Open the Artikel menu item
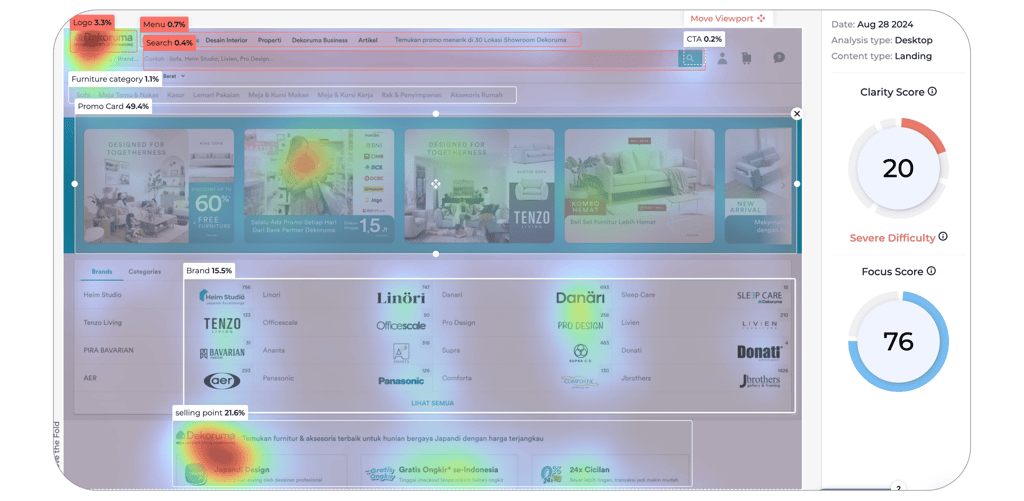This screenshot has height=501, width=1024. click(x=368, y=40)
